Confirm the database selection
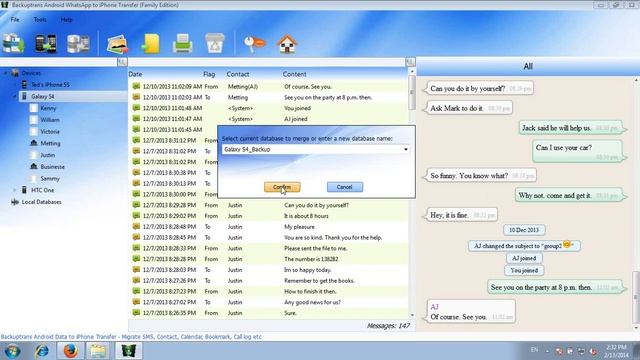Screen dimensions: 640x360 282,187
